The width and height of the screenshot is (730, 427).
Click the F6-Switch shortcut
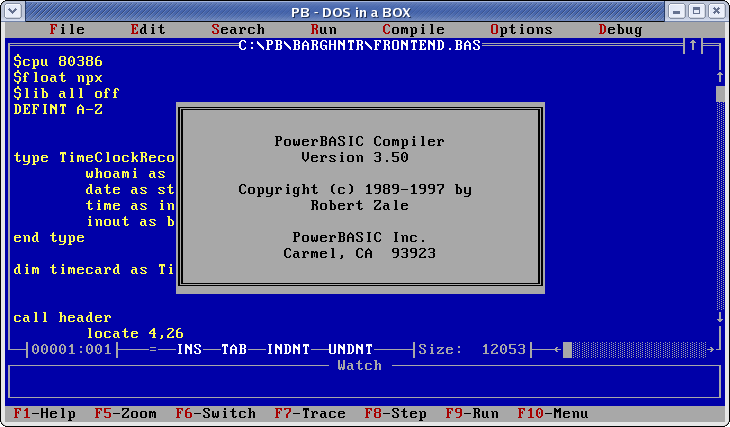point(216,413)
